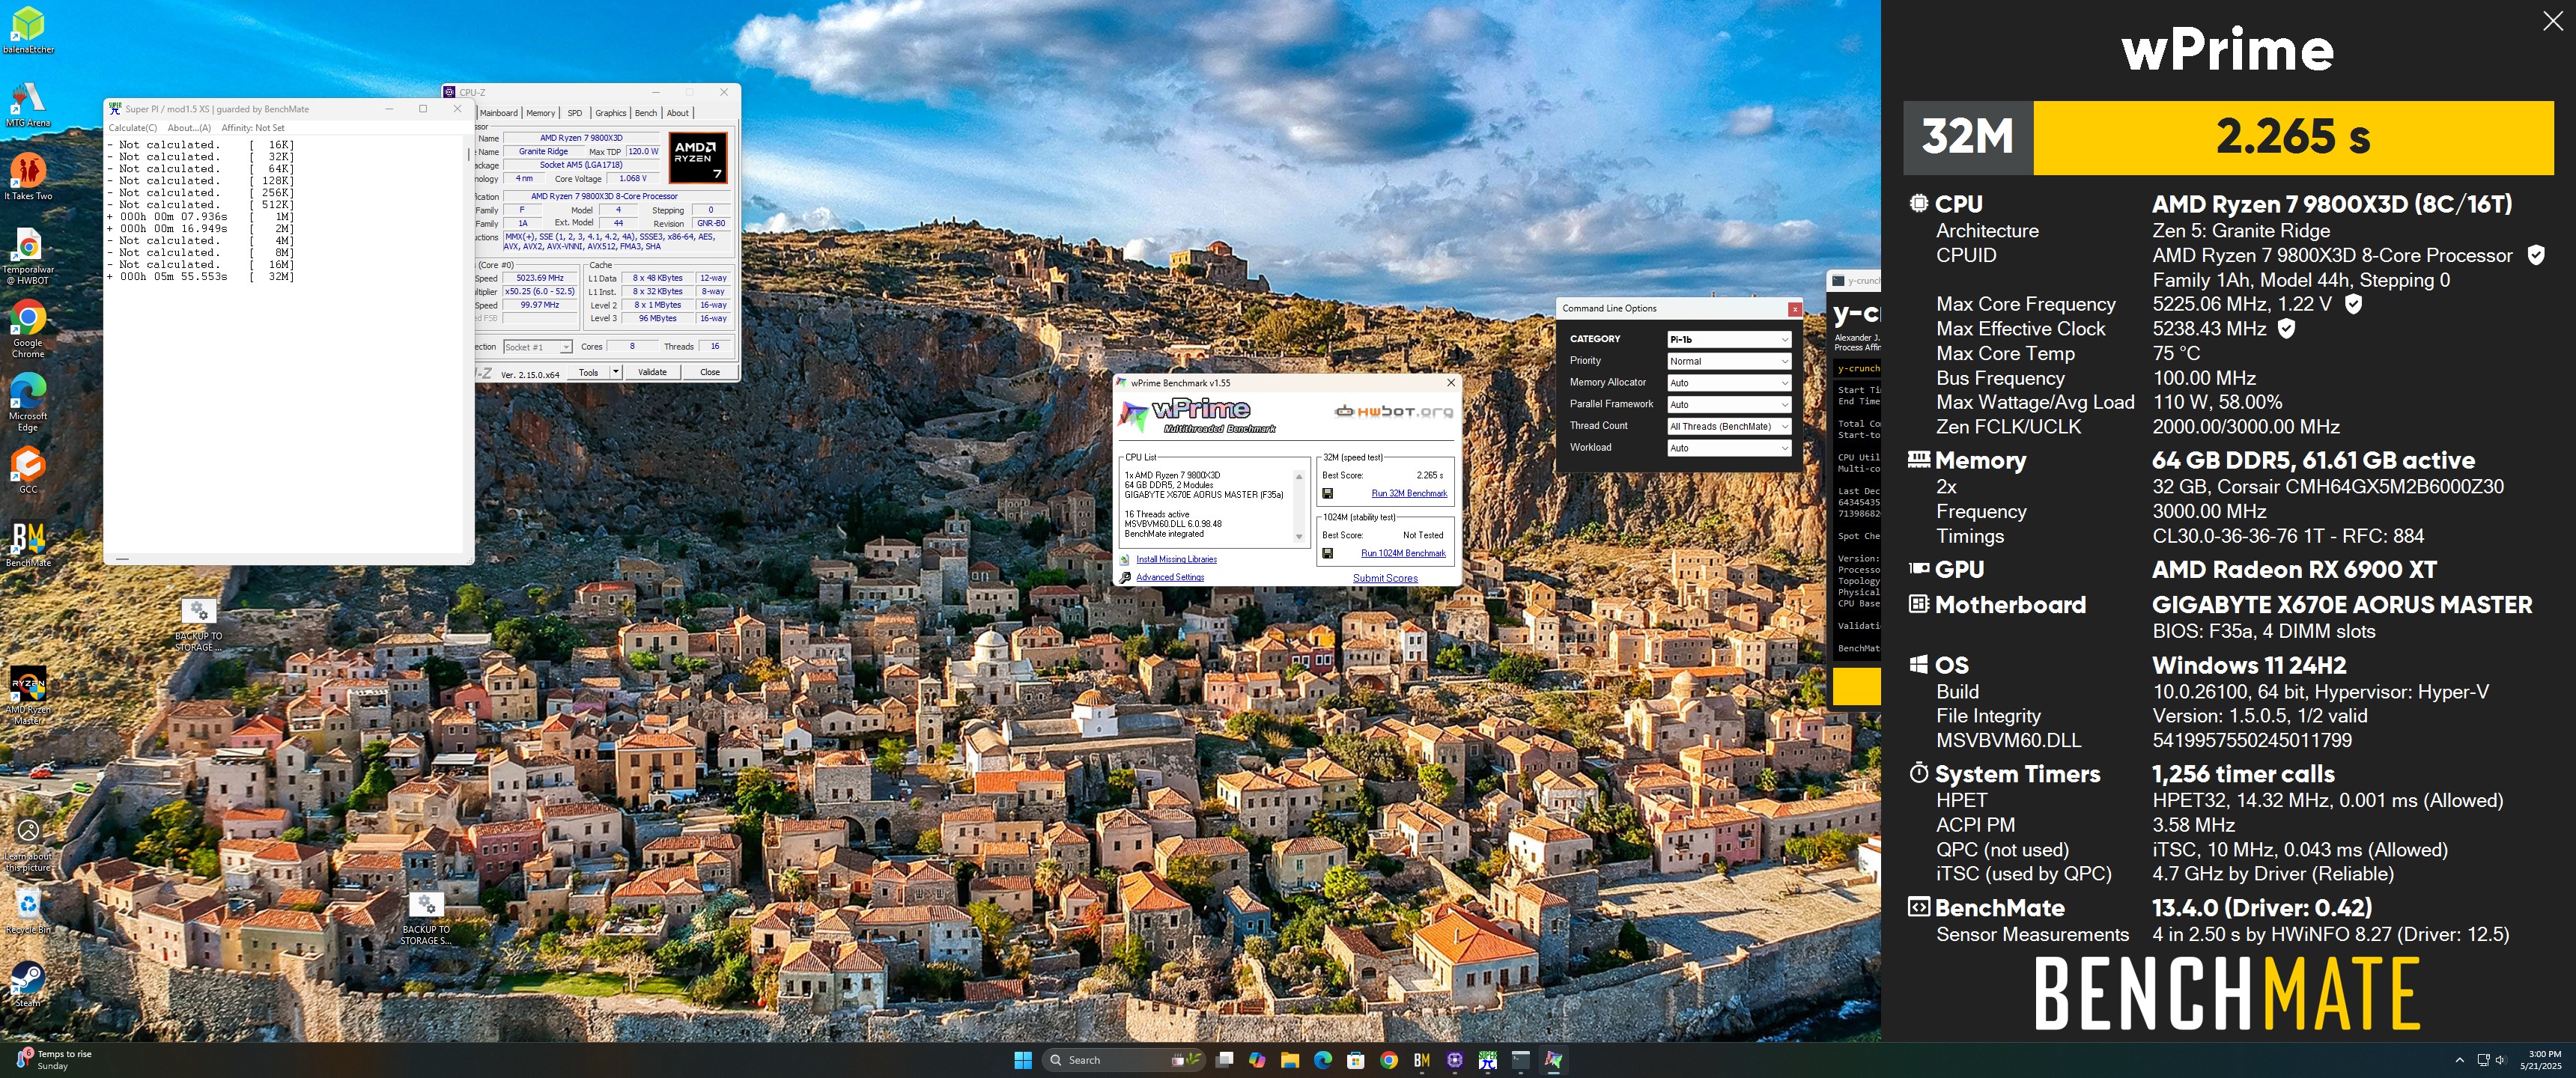The height and width of the screenshot is (1078, 2576).
Task: Click the save icon beside Run 32M Benchmark
Action: pos(1327,494)
